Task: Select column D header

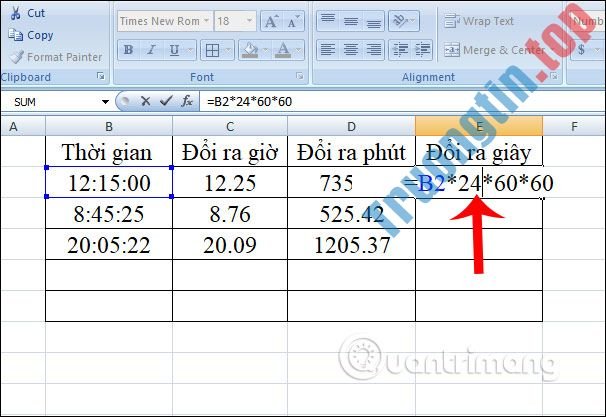Action: click(351, 126)
